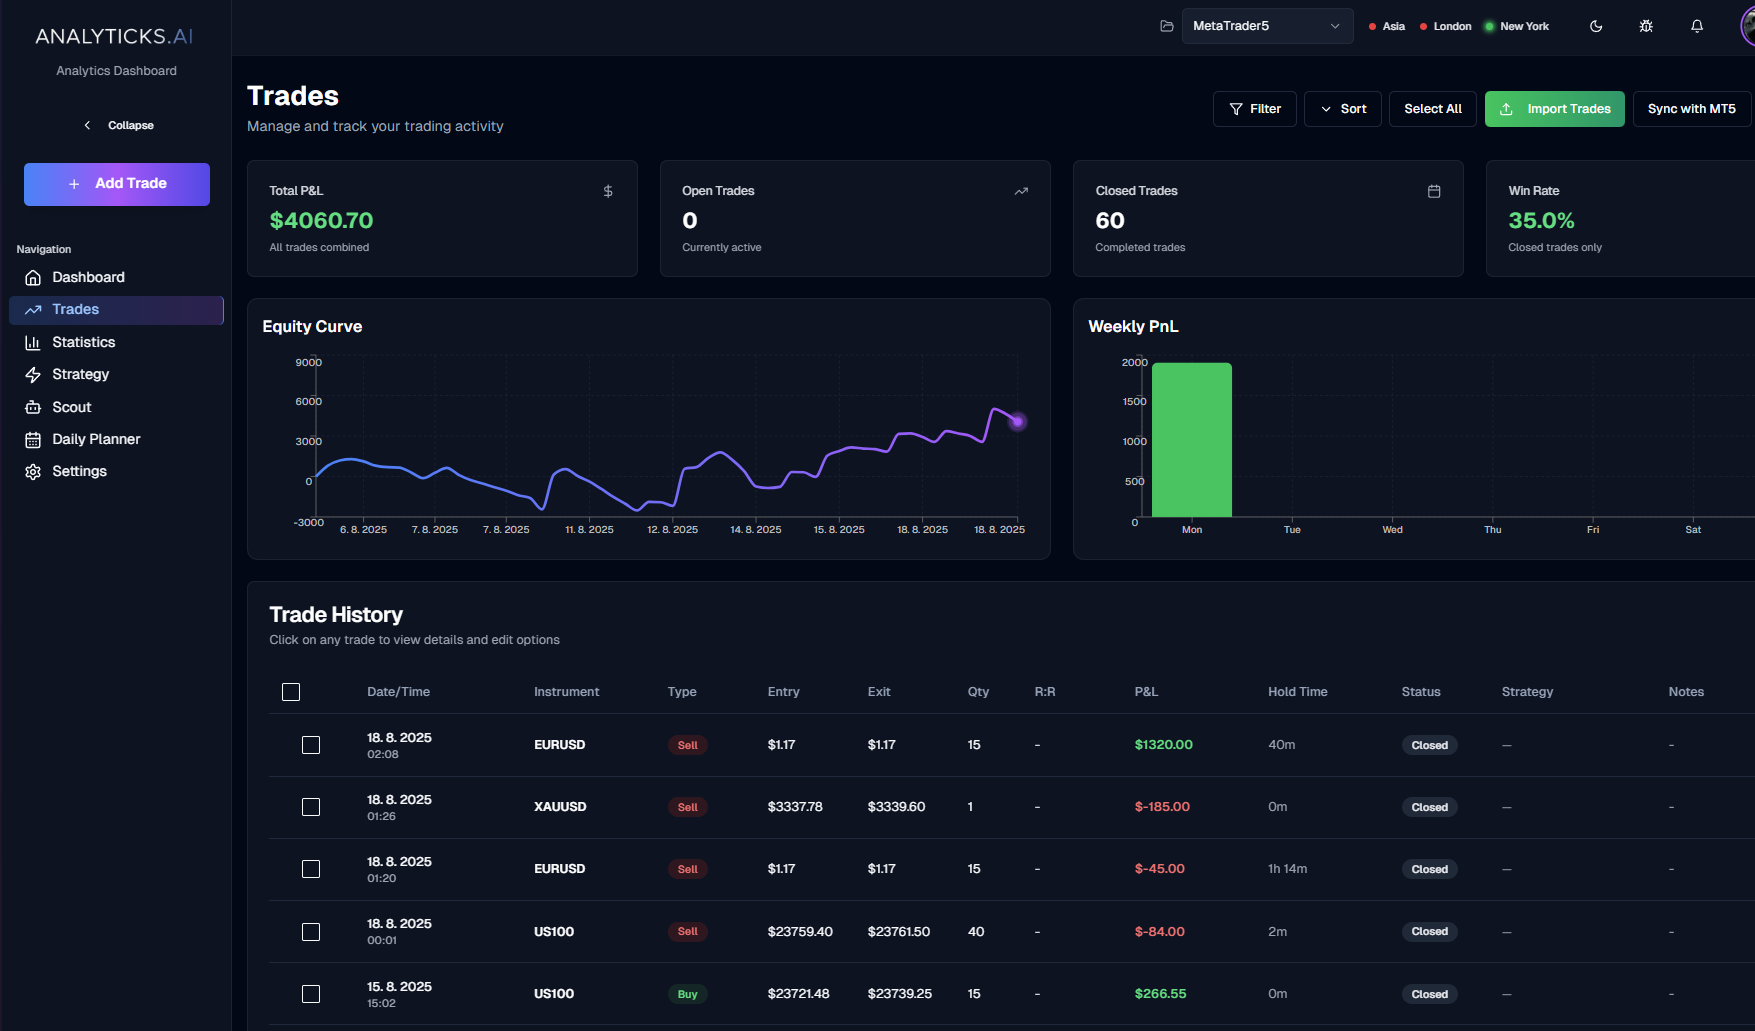This screenshot has width=1755, height=1031.
Task: Click calendar icon in Closed Trades card
Action: [x=1434, y=191]
